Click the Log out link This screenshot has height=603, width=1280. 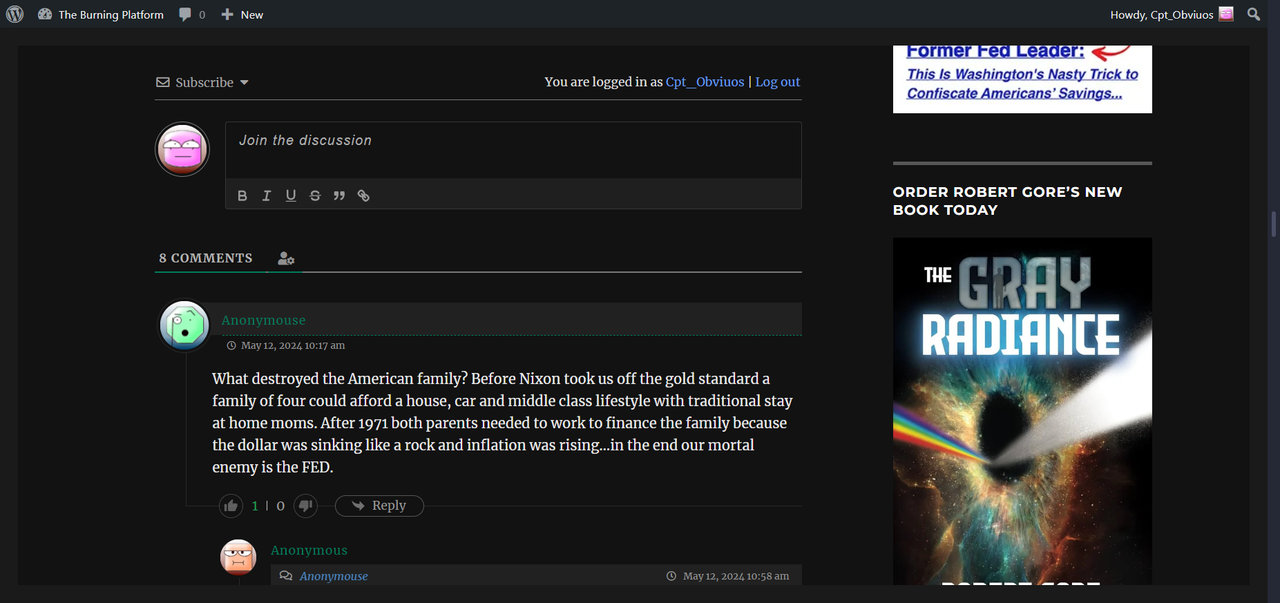pos(777,82)
